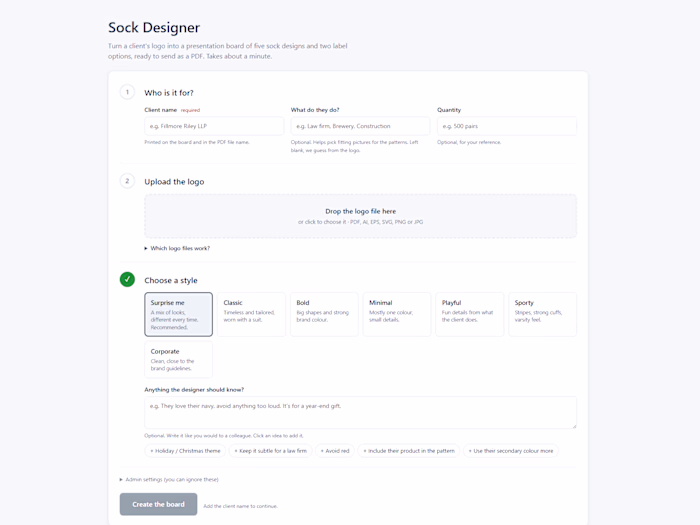Focus the What do they do field
Image resolution: width=700 pixels, height=525 pixels.
coord(360,126)
